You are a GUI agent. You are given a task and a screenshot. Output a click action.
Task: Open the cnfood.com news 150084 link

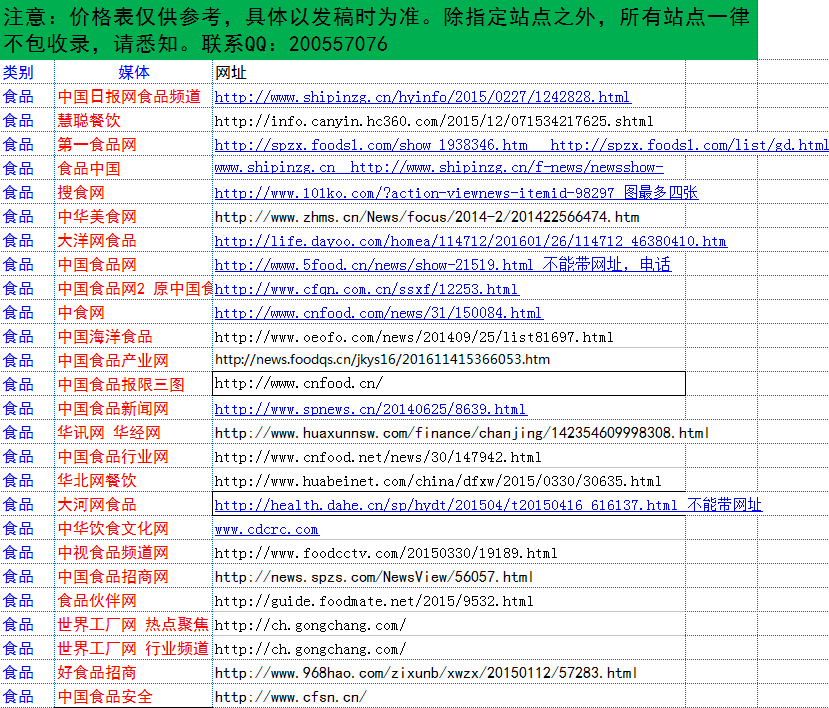pyautogui.click(x=379, y=313)
